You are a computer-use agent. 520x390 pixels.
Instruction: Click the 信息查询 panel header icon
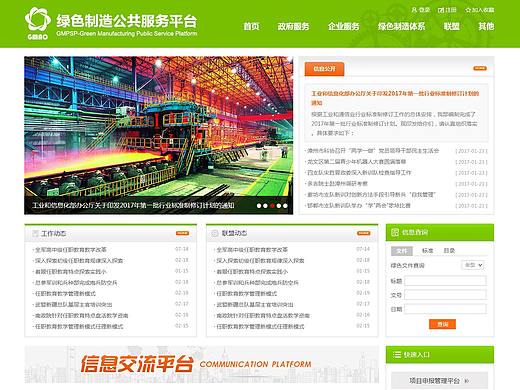tap(395, 232)
